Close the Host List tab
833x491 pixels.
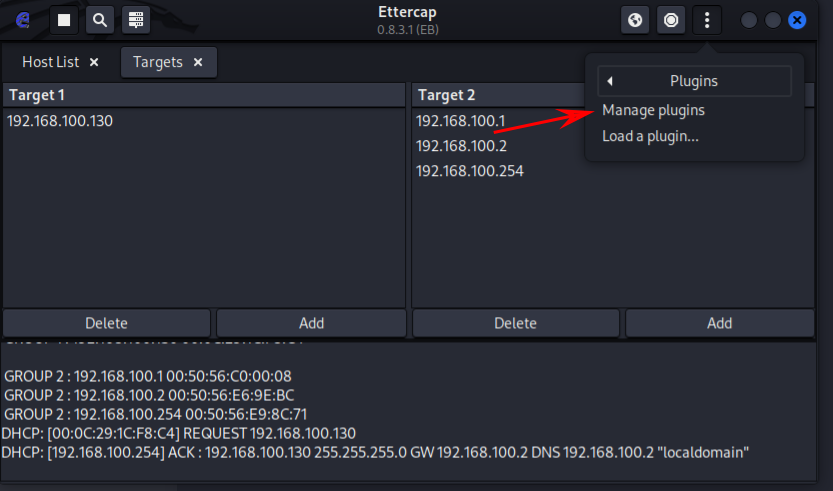(94, 62)
